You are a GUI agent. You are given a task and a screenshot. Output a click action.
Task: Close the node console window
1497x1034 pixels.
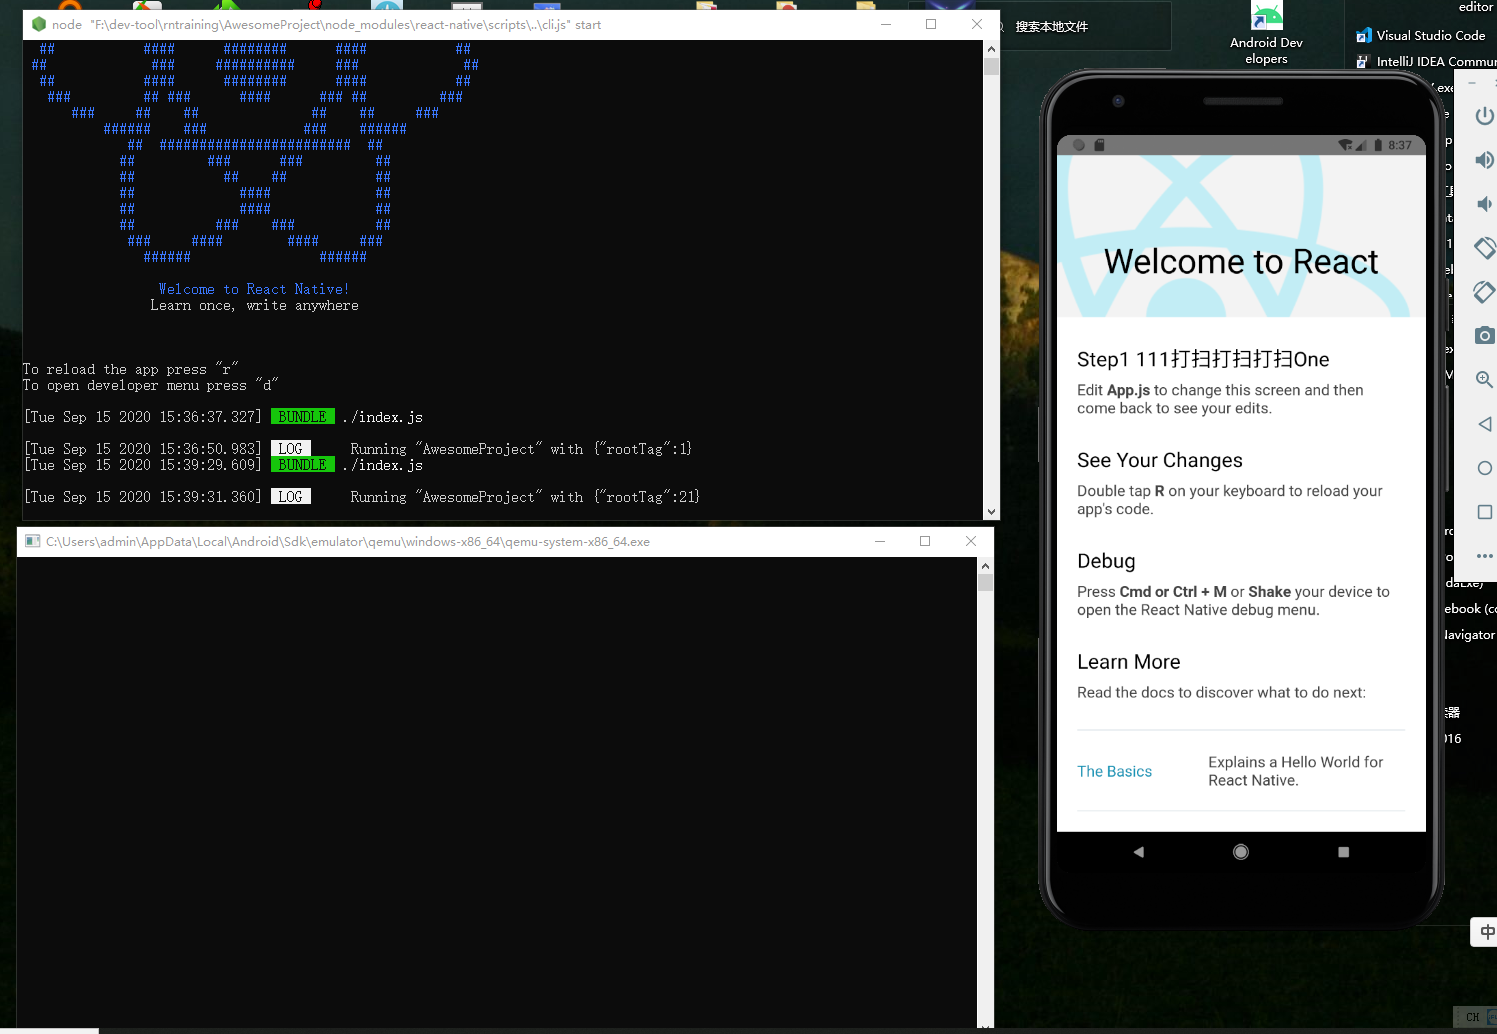pos(977,24)
